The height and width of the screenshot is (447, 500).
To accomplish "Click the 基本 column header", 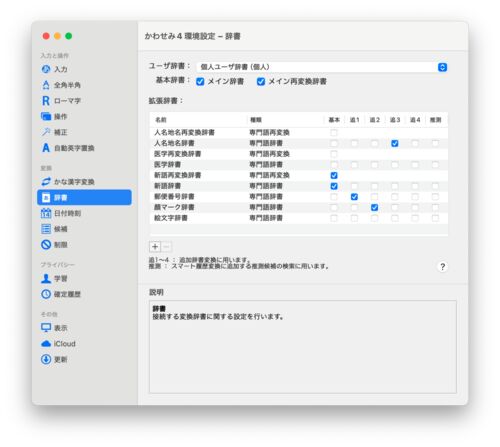I will [x=334, y=120].
